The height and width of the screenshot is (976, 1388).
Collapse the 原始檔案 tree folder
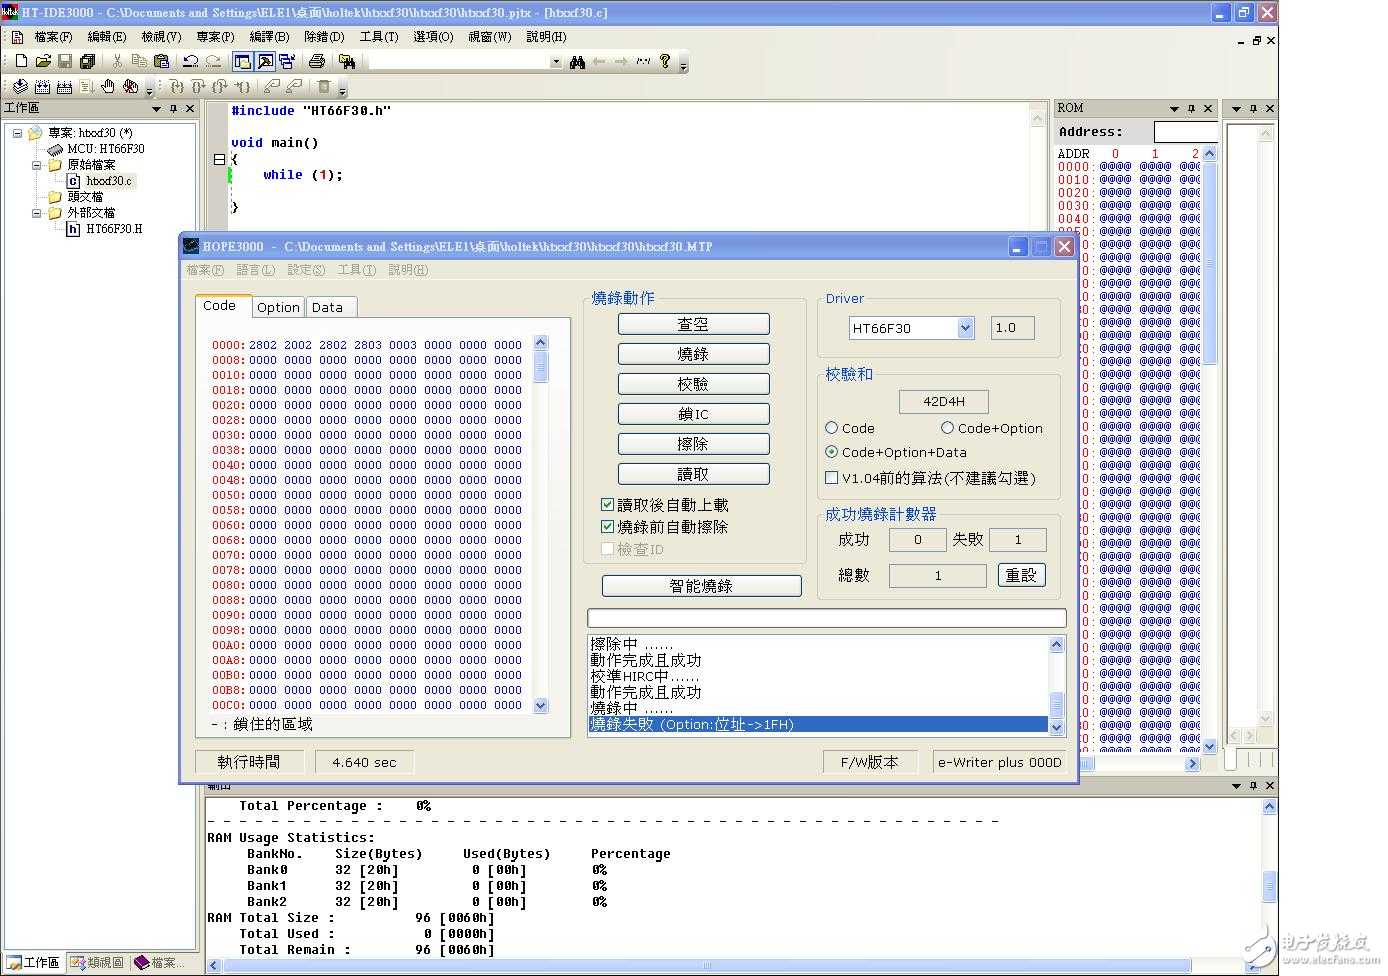coord(37,165)
